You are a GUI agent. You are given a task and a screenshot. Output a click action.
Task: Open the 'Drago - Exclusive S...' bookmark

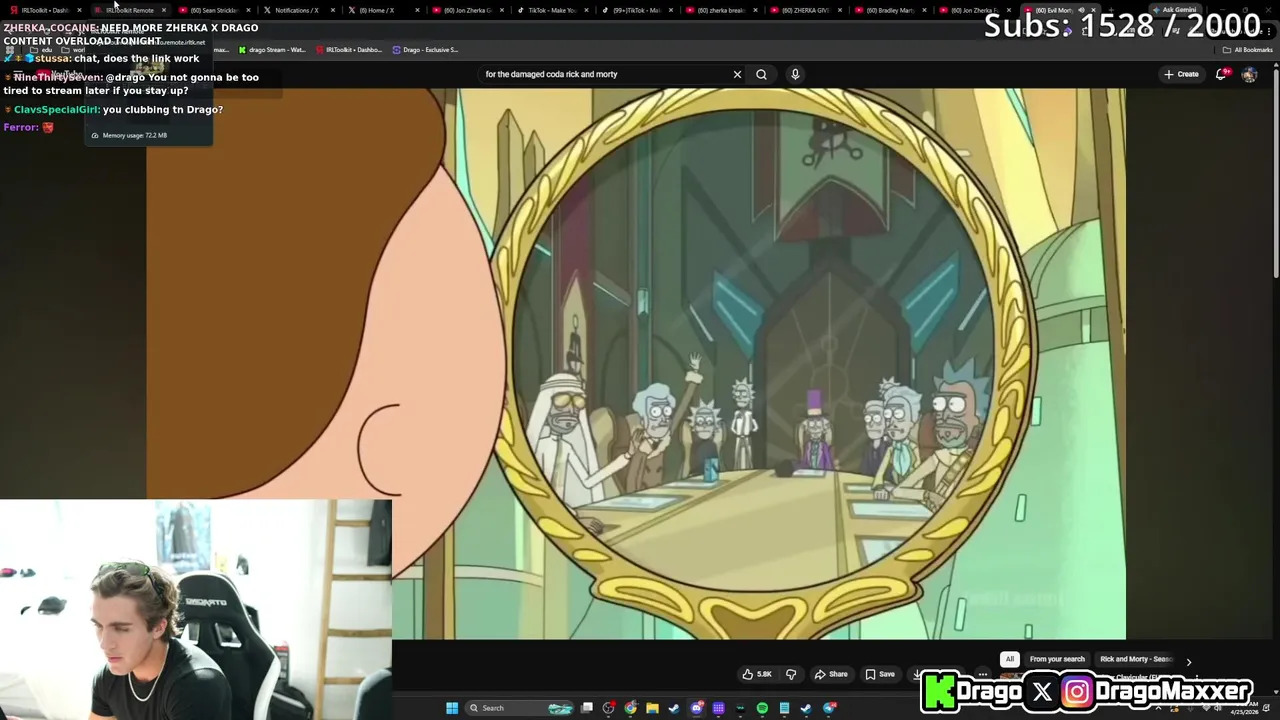(426, 49)
